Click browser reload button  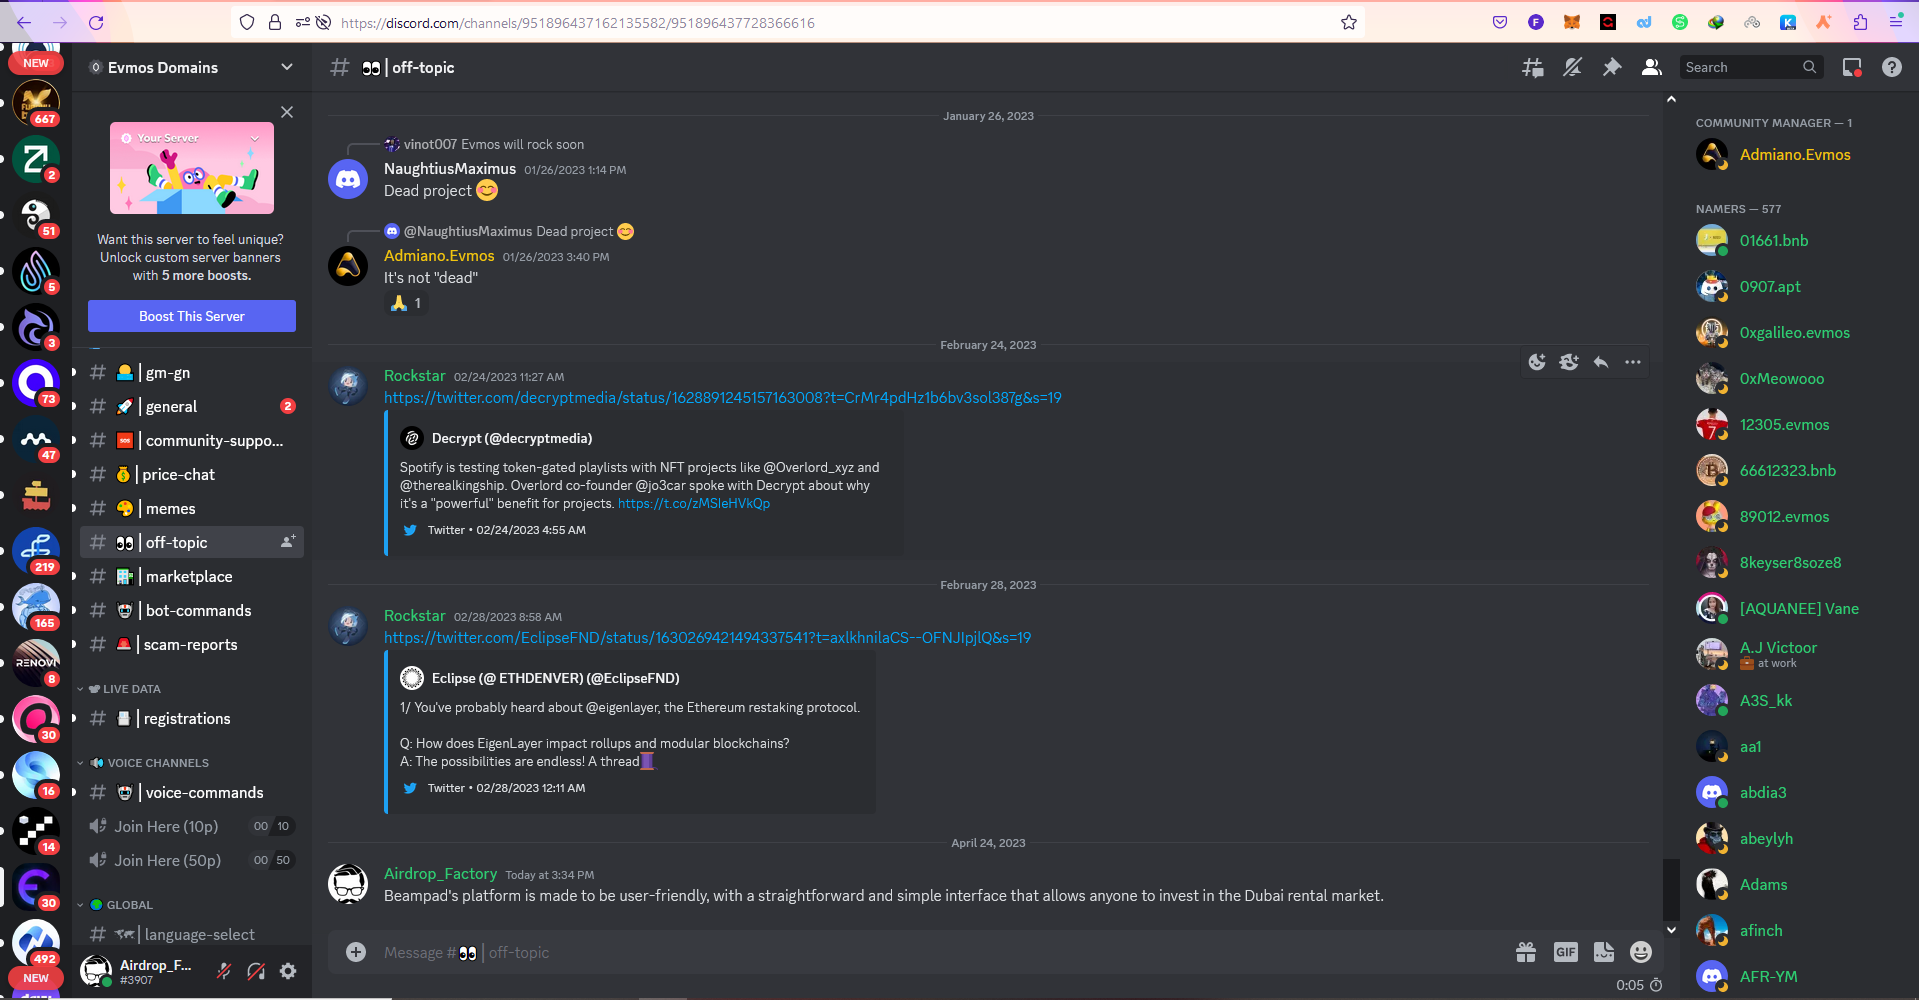tap(96, 22)
